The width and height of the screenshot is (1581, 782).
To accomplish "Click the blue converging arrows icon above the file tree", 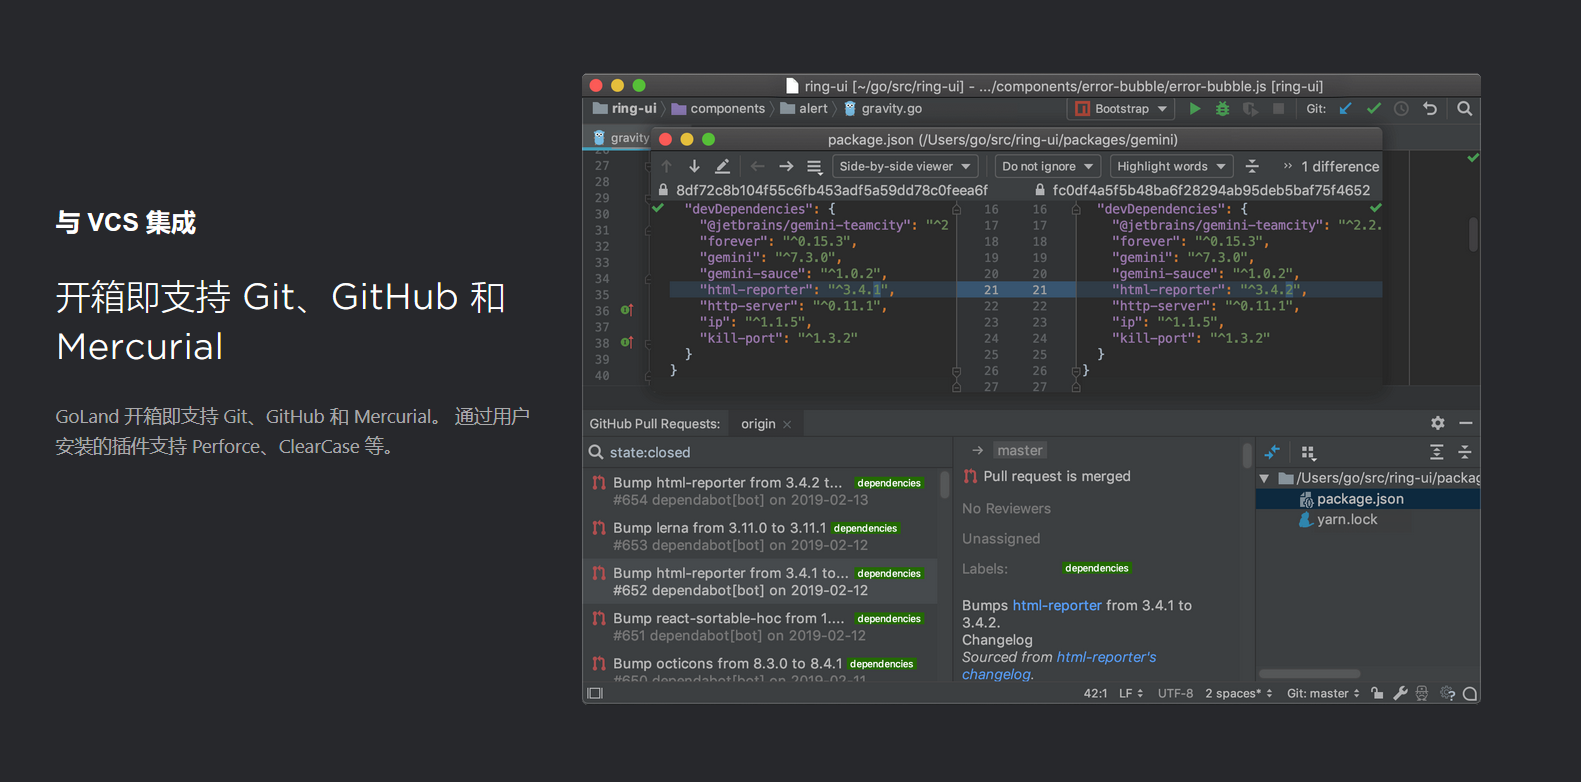I will click(x=1272, y=452).
